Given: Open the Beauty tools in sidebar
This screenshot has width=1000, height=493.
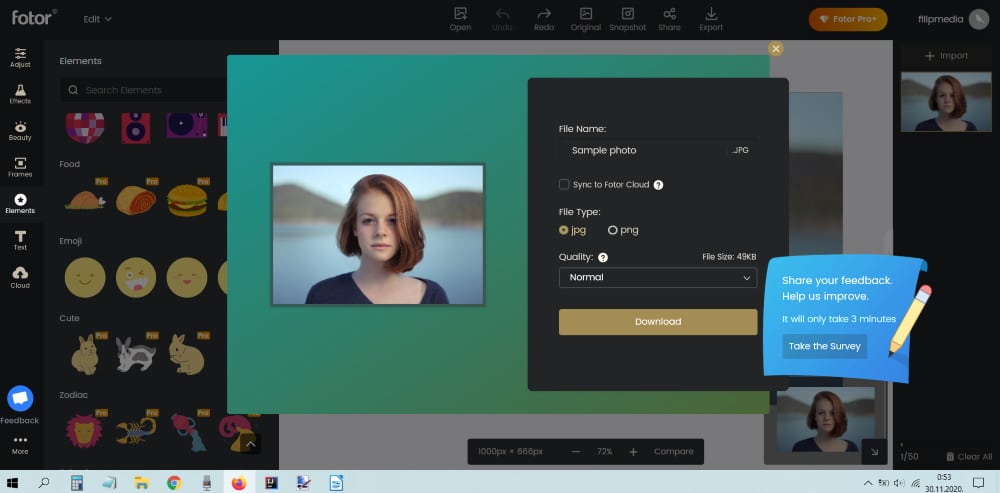Looking at the screenshot, I should pyautogui.click(x=20, y=131).
